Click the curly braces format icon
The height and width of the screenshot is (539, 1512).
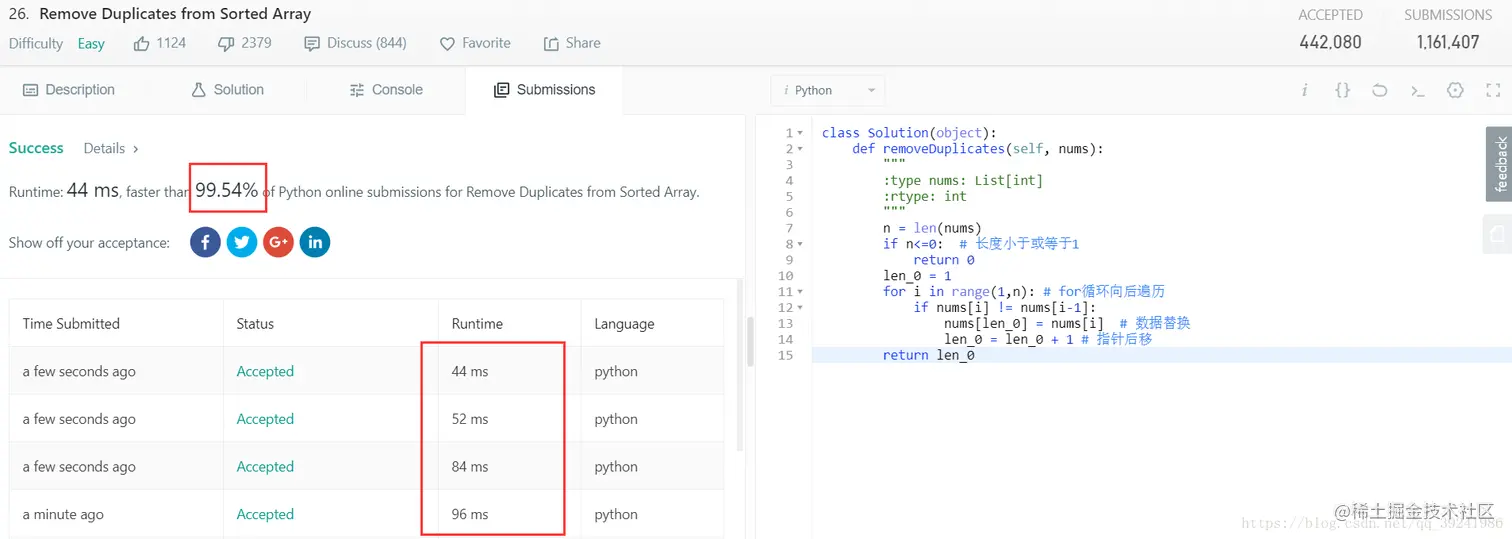1342,90
